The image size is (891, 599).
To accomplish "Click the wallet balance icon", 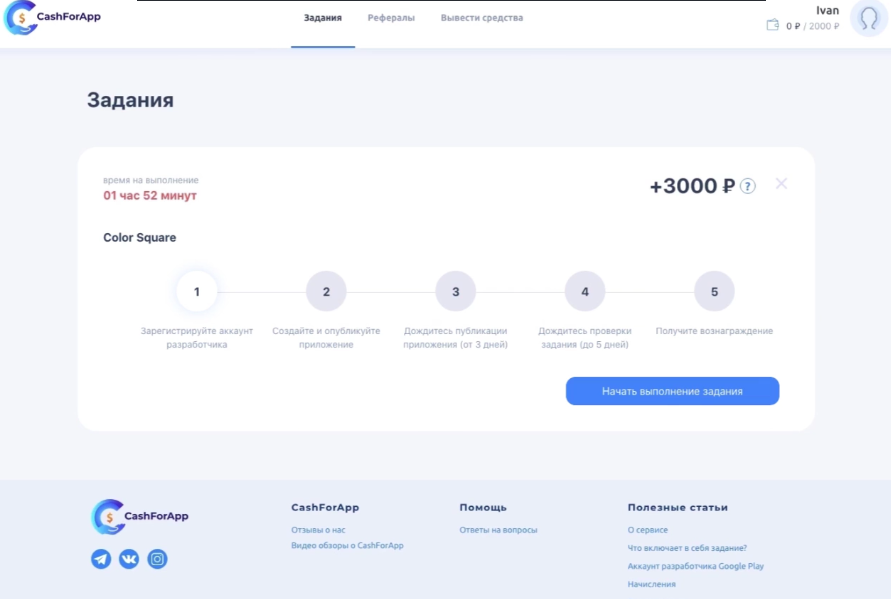I will [773, 25].
